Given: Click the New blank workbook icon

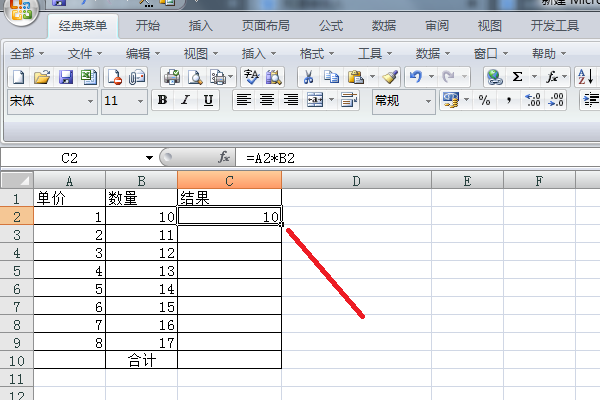Looking at the screenshot, I should (x=19, y=77).
